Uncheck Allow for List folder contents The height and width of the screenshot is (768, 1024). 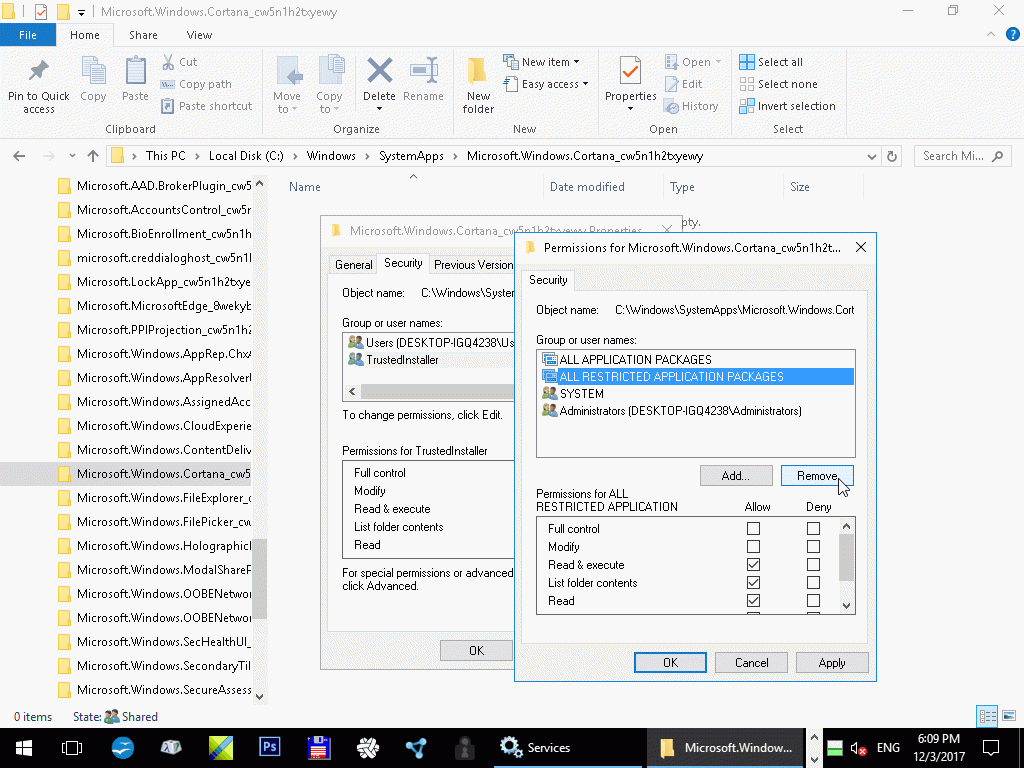pyautogui.click(x=754, y=583)
